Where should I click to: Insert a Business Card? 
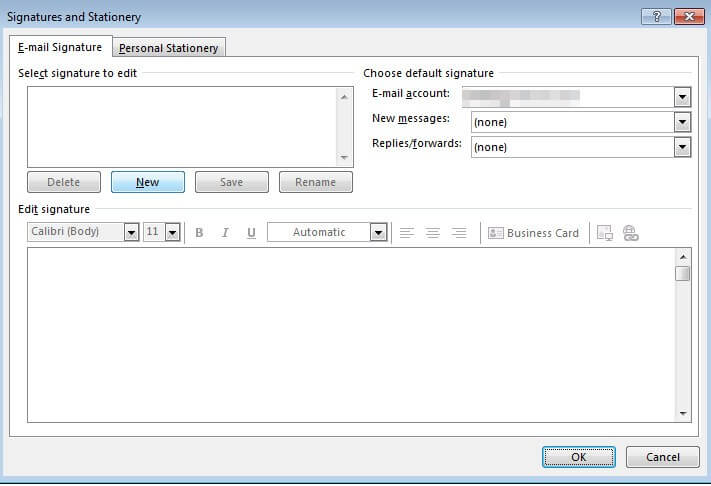pyautogui.click(x=533, y=233)
